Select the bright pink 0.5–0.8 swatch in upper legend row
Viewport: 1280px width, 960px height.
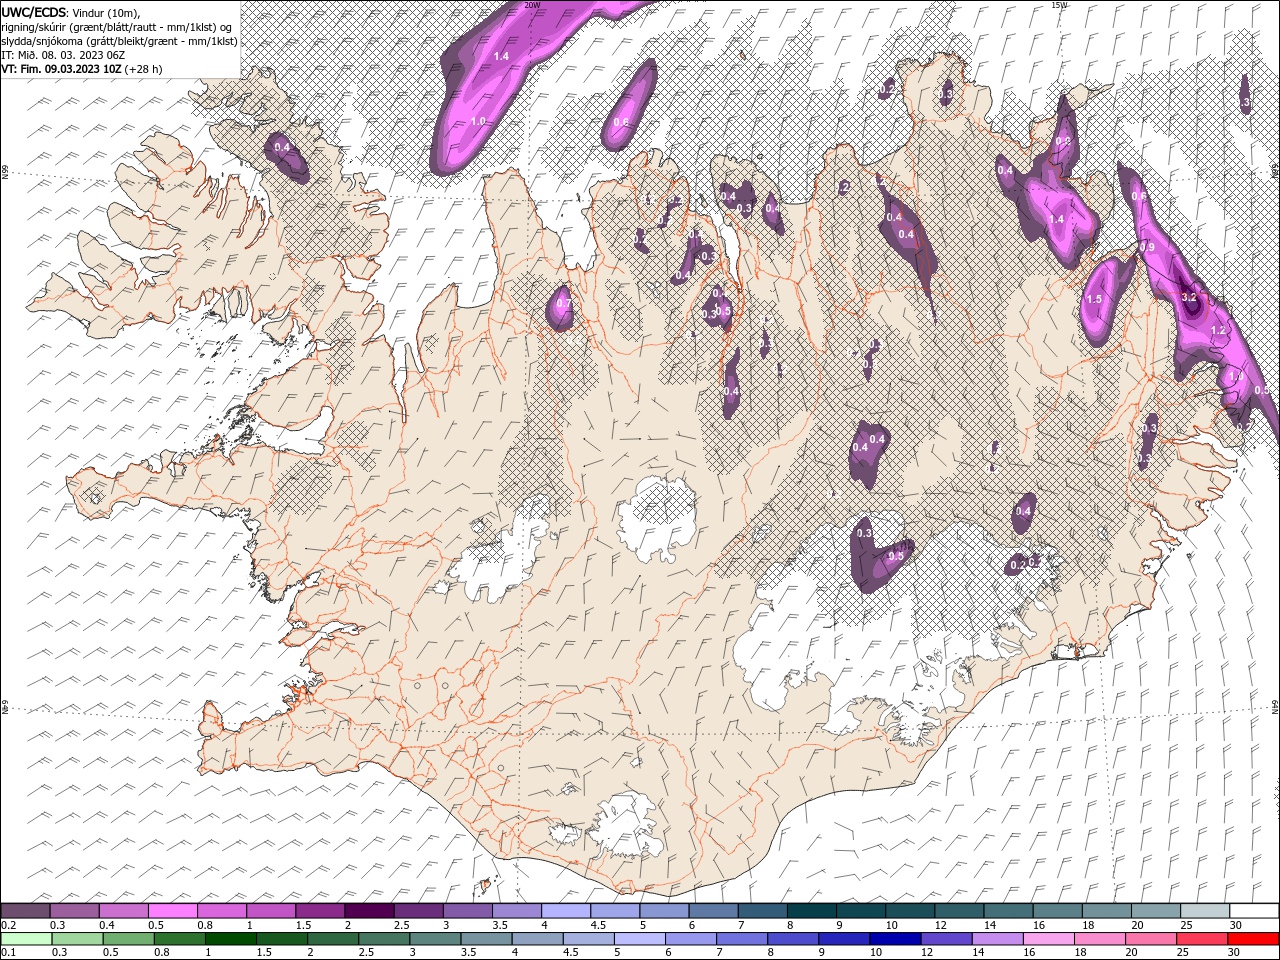click(x=173, y=911)
